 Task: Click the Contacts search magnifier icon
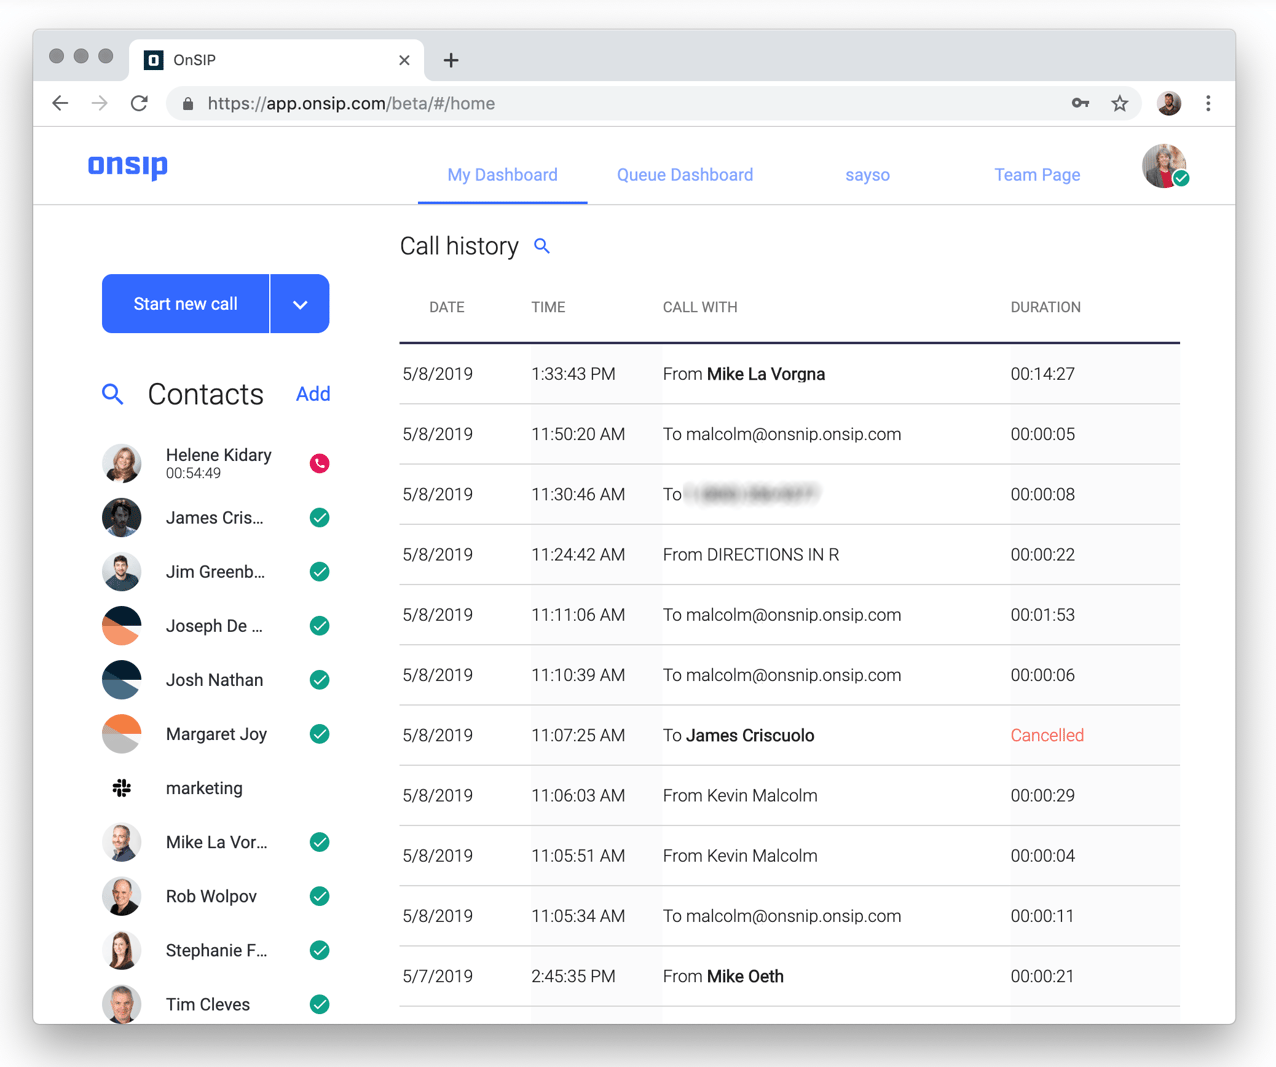pos(113,395)
